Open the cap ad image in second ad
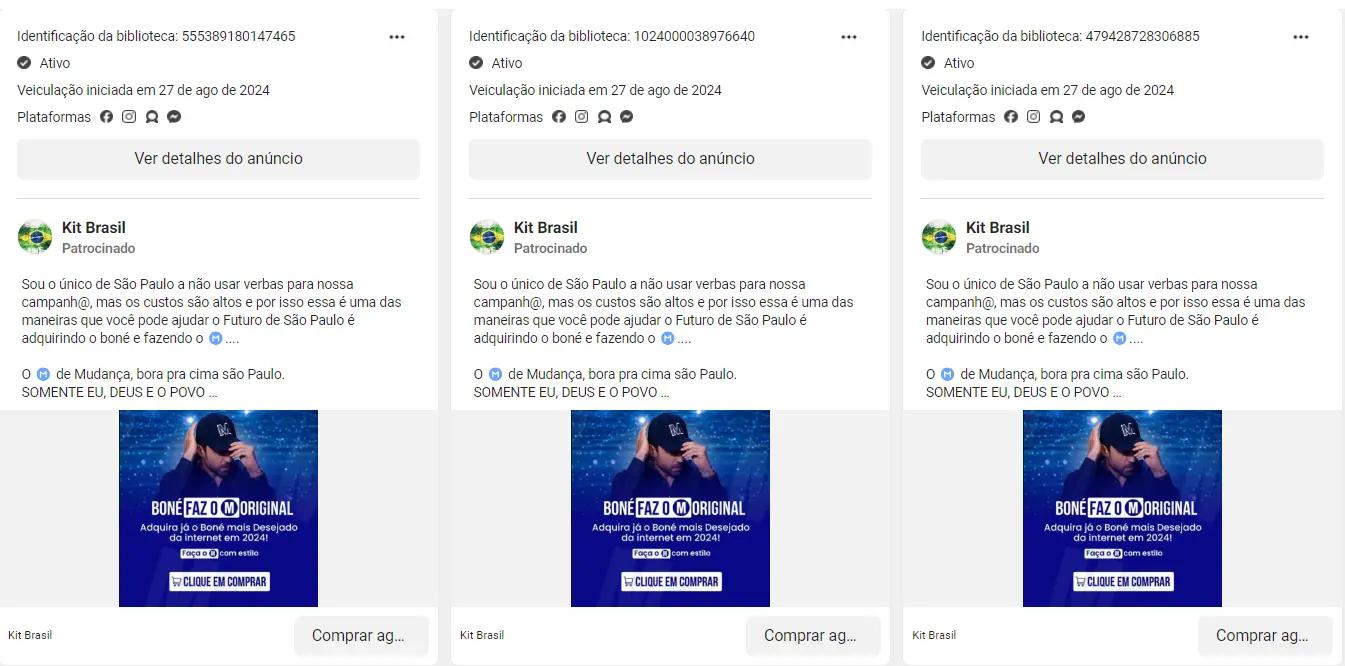Image resolution: width=1345 pixels, height=666 pixels. (x=670, y=508)
